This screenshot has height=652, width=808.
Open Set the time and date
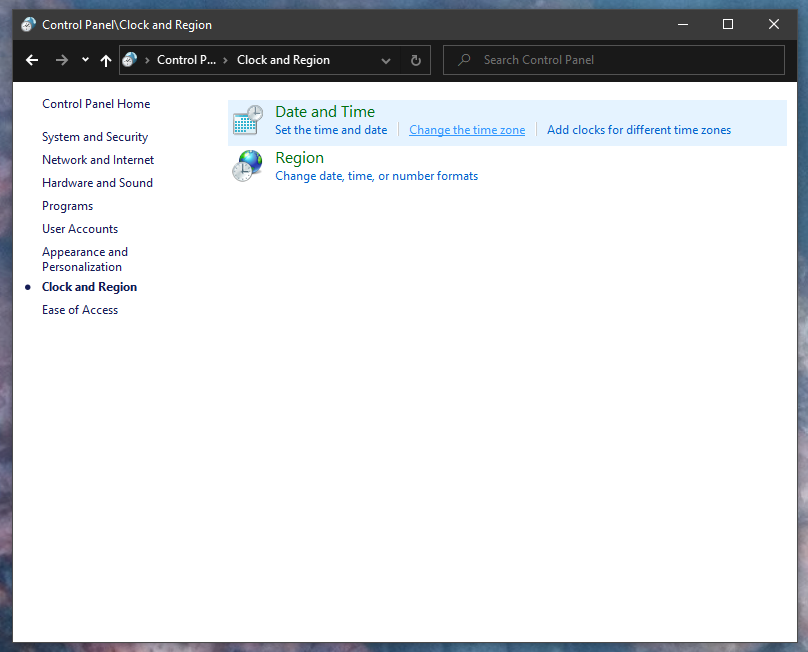[x=331, y=129]
